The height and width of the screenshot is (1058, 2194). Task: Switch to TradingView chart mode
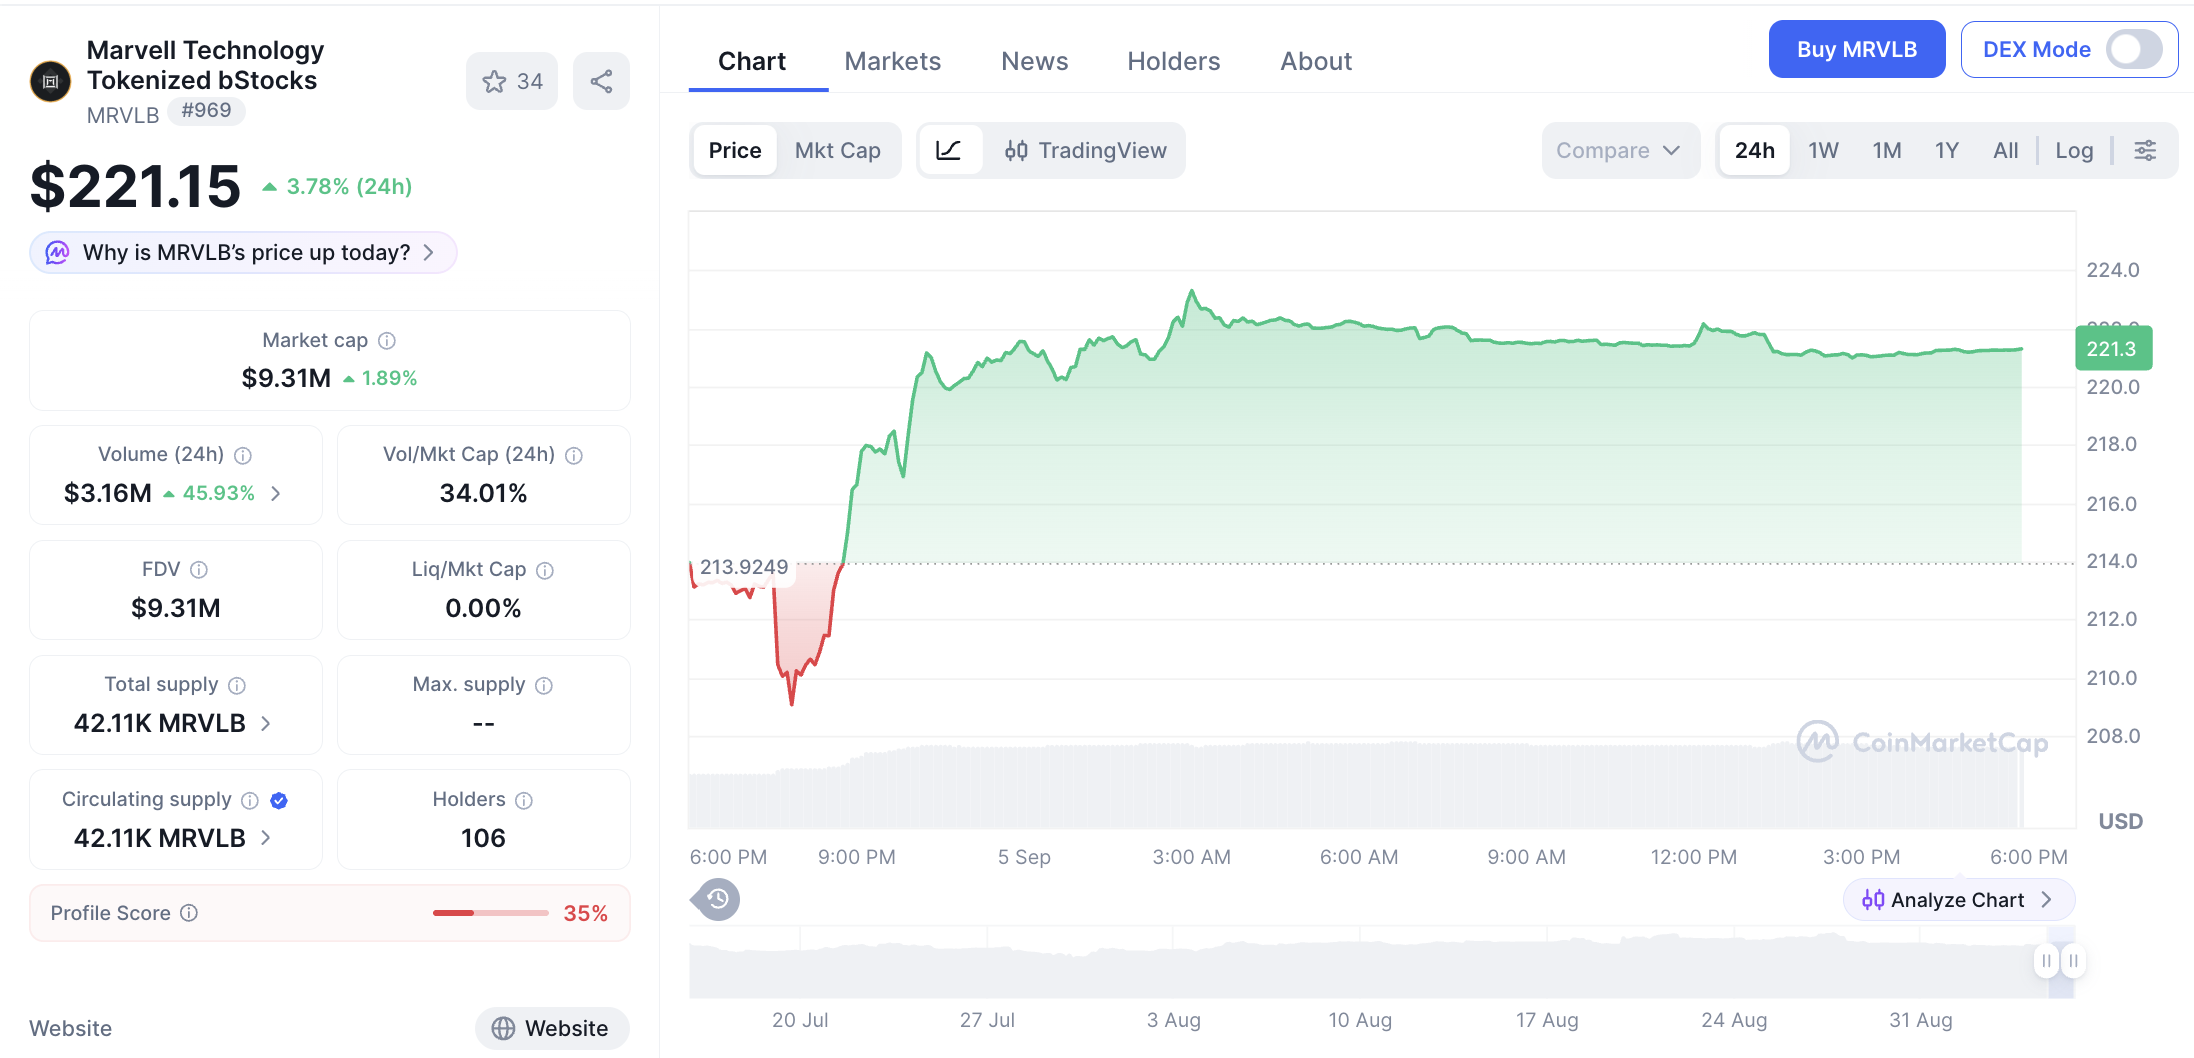tap(1086, 150)
